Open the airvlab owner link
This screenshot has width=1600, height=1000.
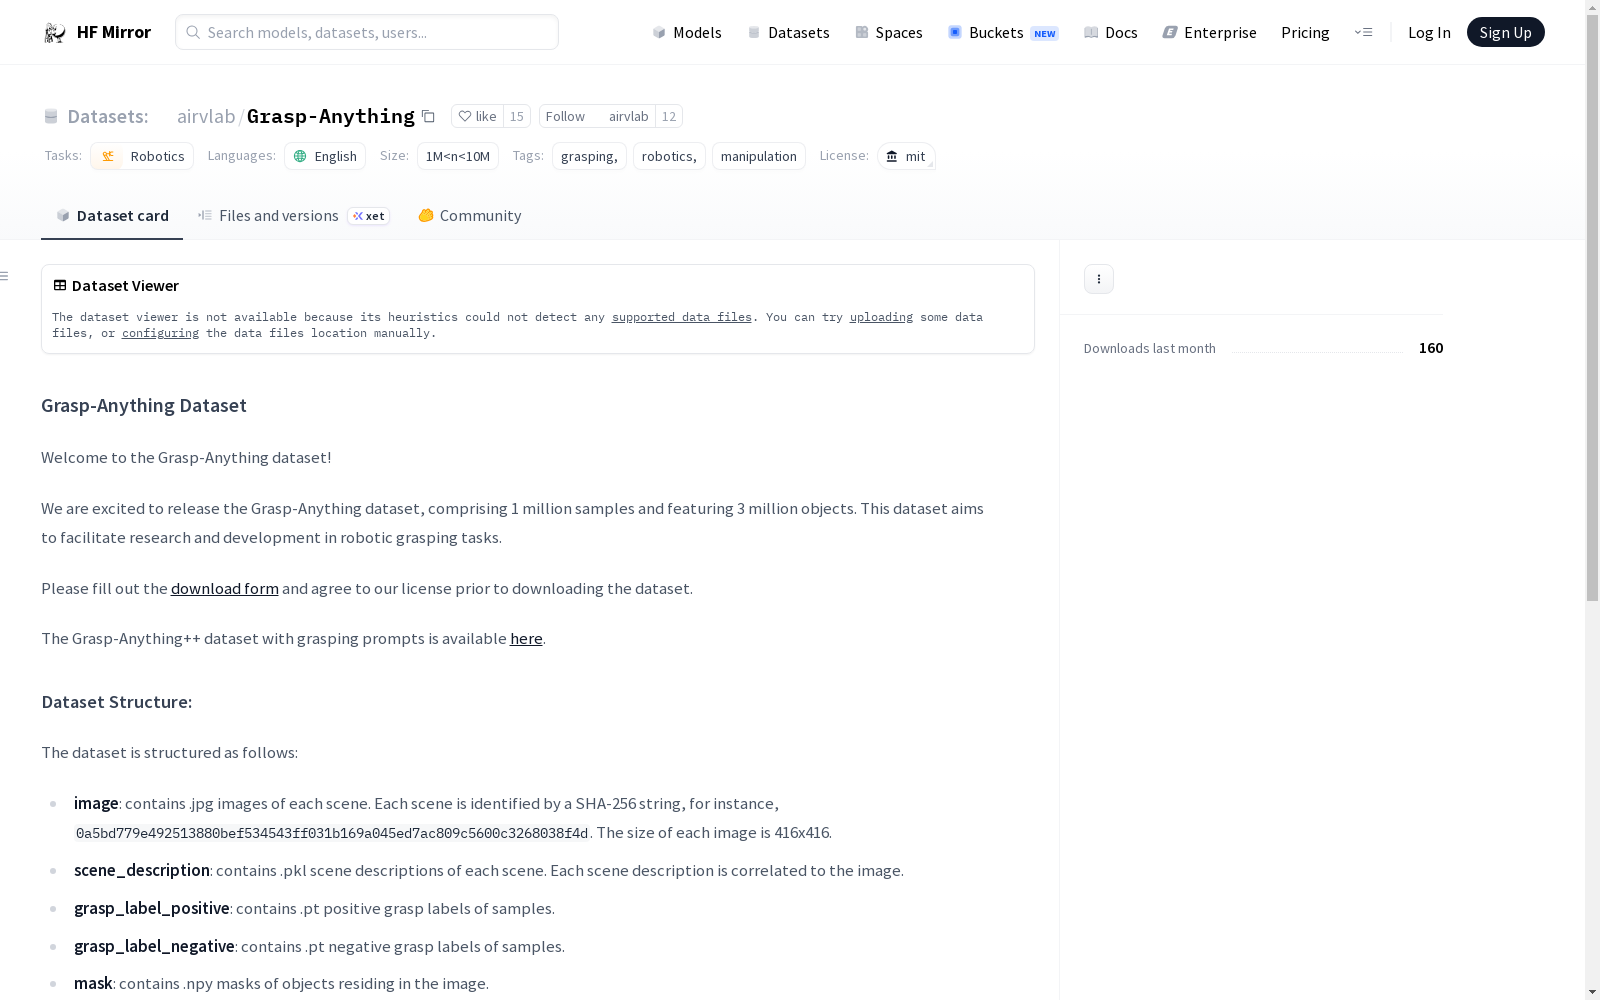(206, 116)
